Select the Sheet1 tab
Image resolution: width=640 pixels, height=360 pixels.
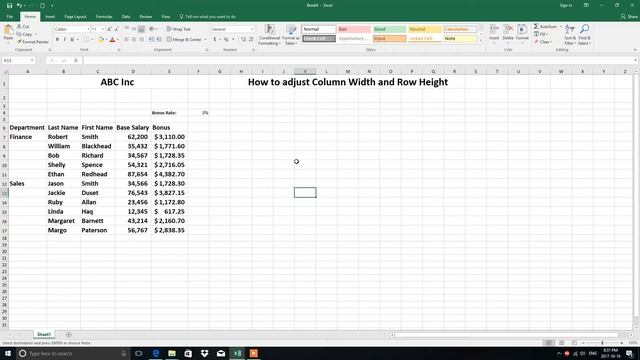[44, 334]
